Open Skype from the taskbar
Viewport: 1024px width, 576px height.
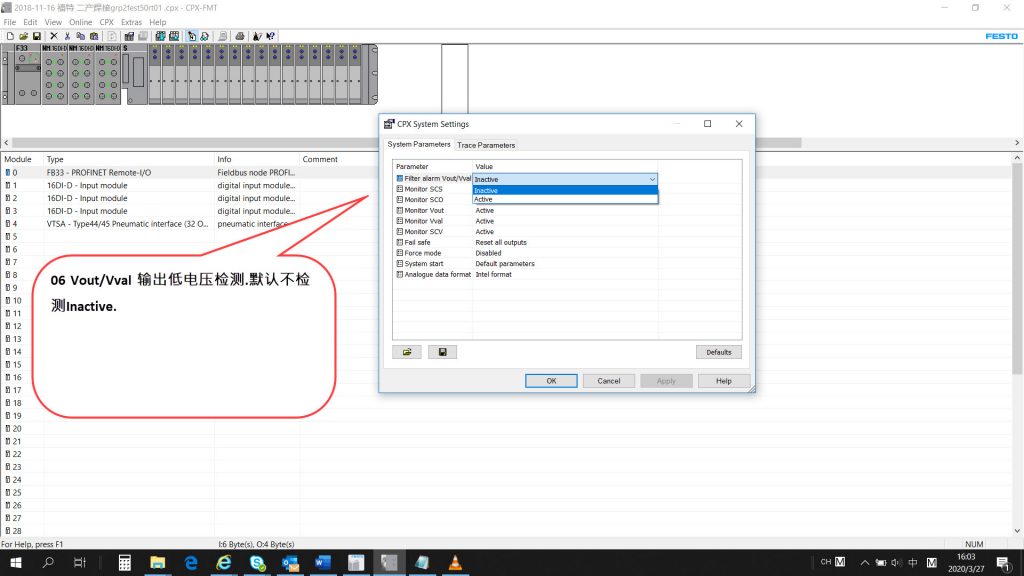257,562
